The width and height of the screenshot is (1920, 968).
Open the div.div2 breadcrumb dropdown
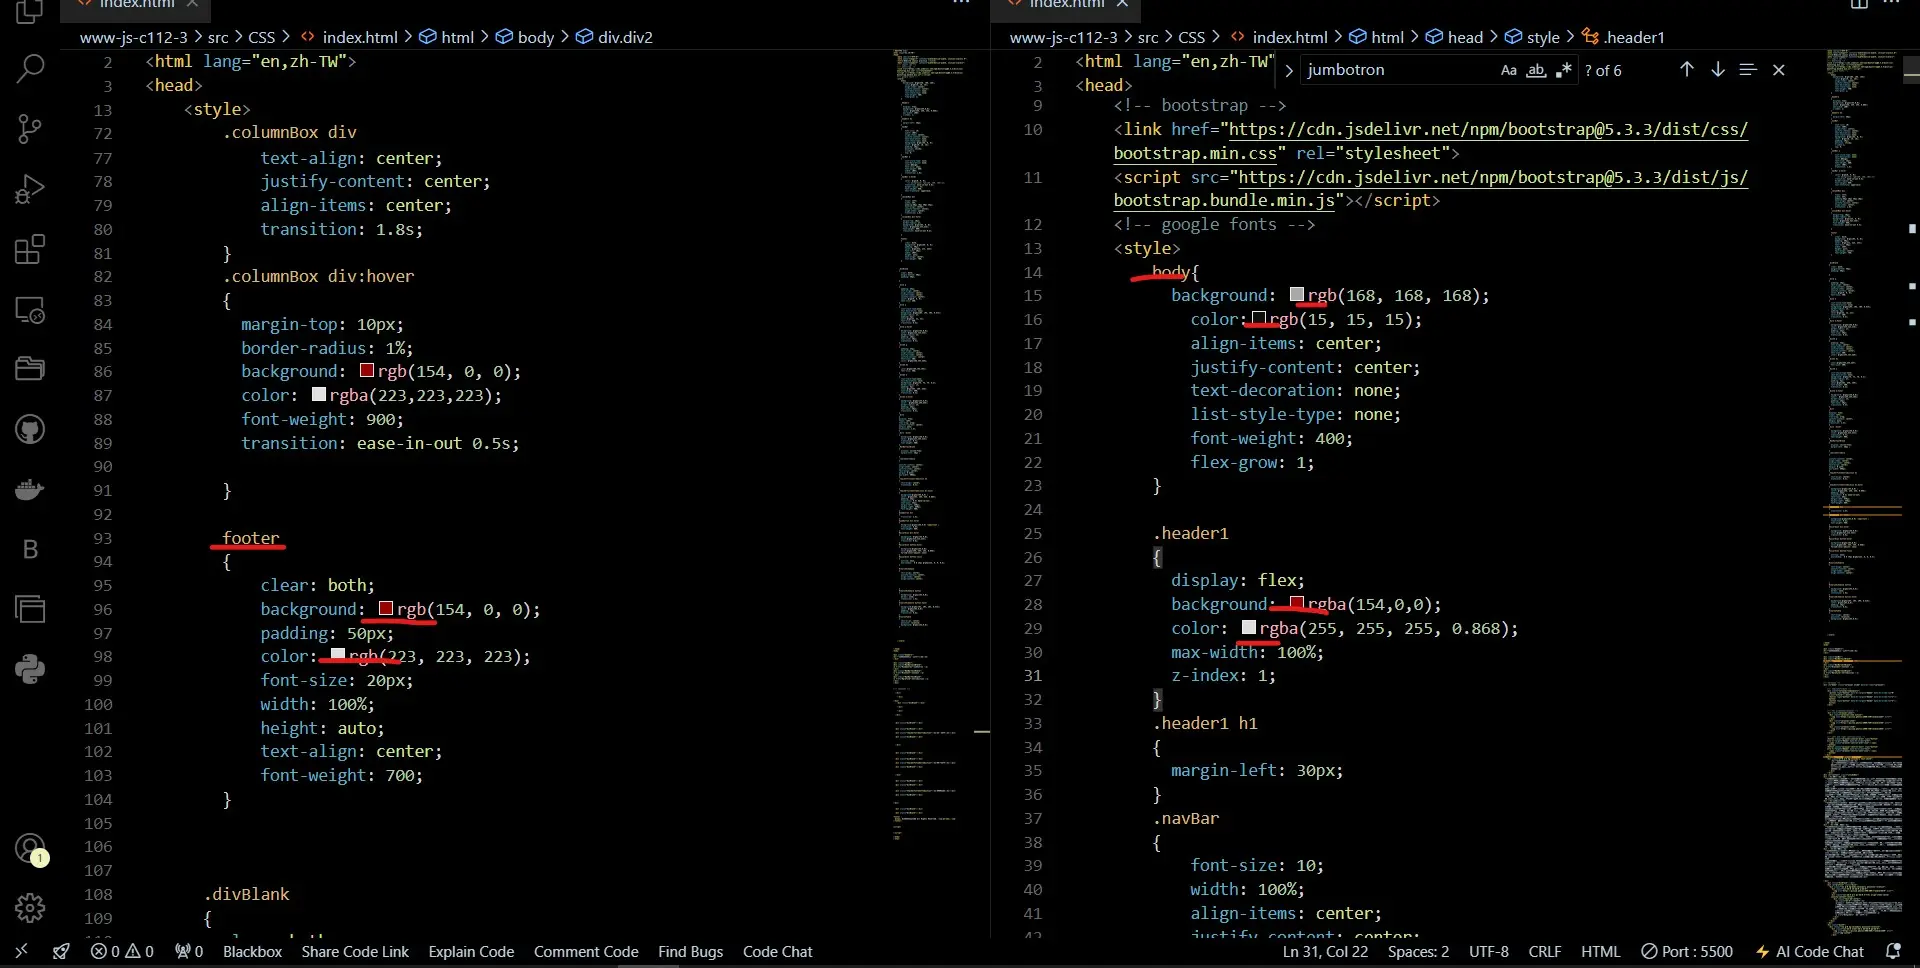point(624,37)
